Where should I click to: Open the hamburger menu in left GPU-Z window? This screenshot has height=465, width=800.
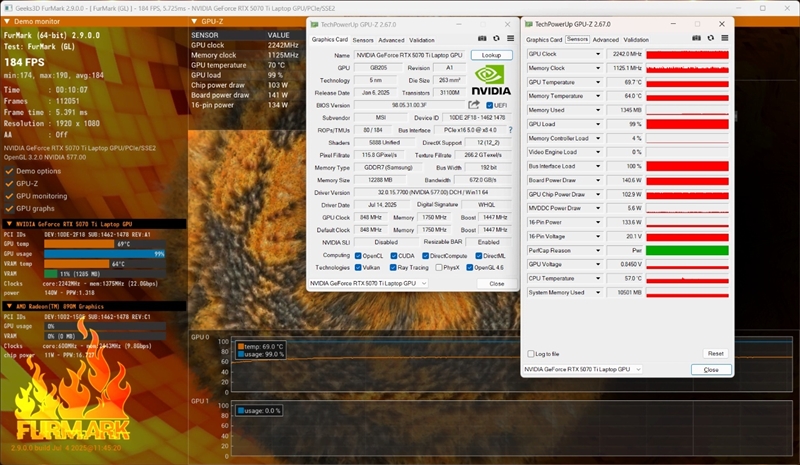click(x=510, y=38)
